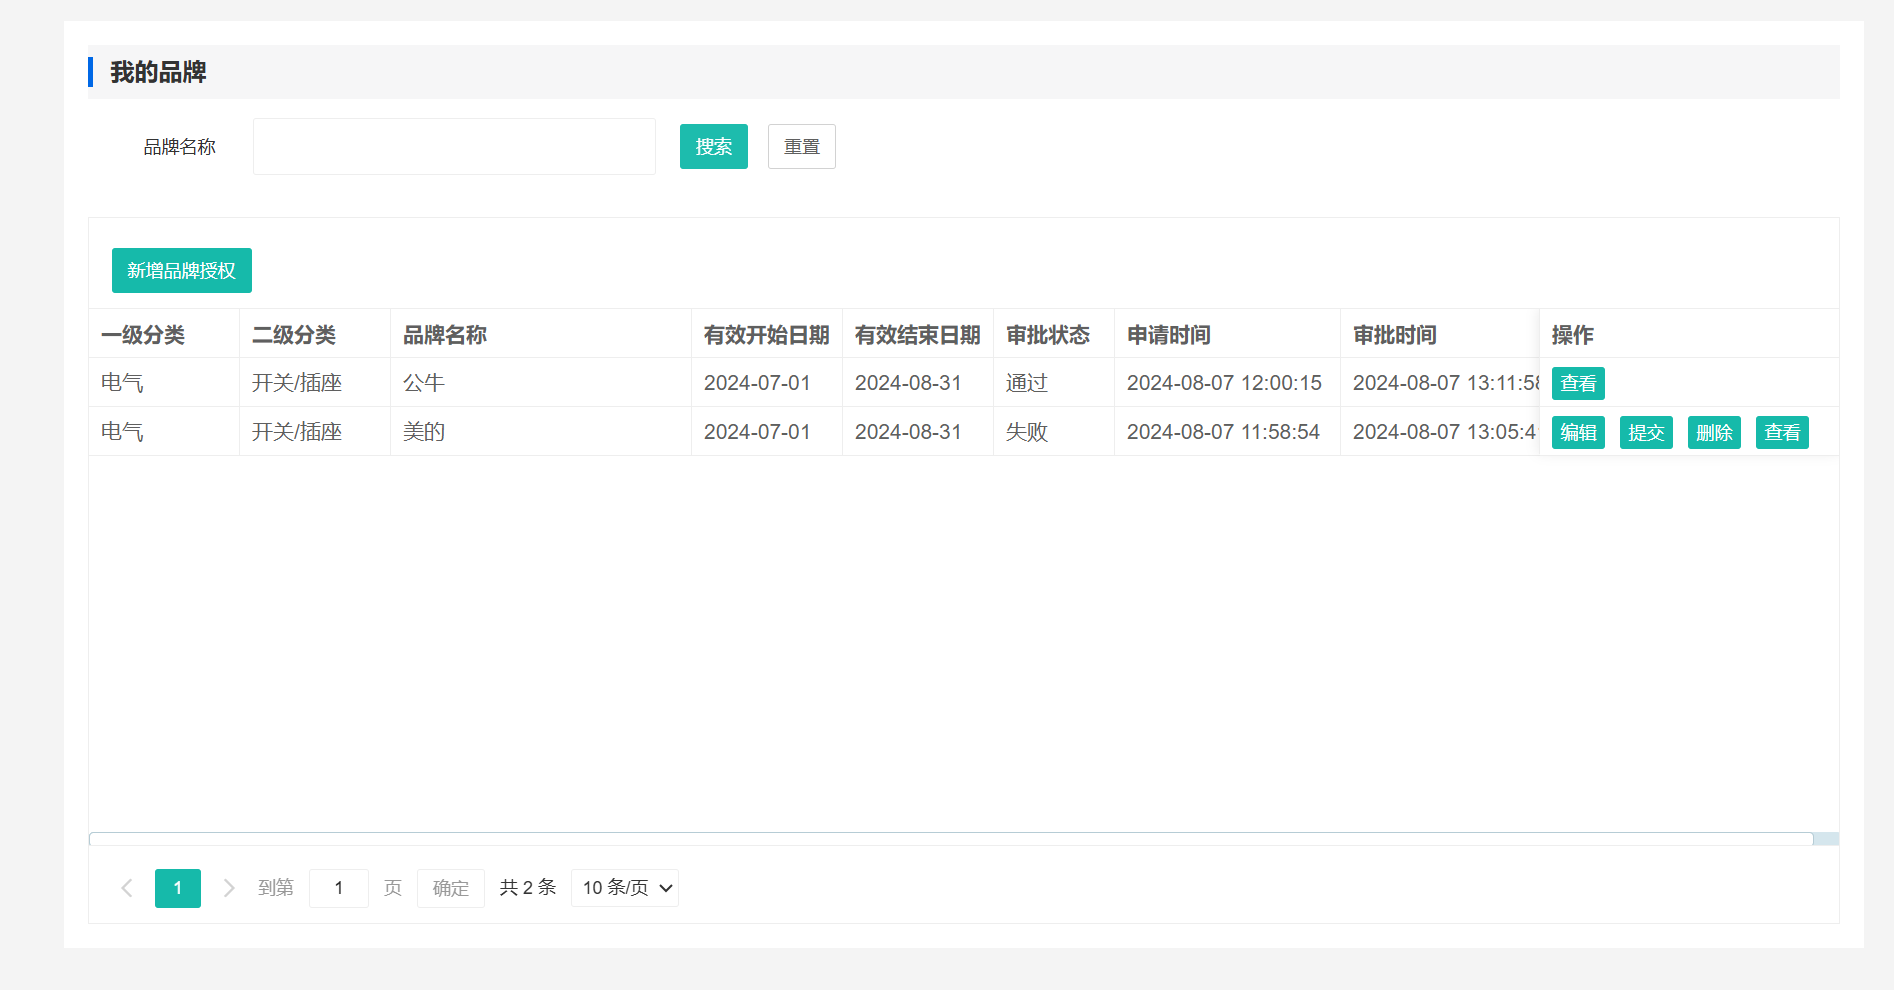The width and height of the screenshot is (1894, 990).
Task: Click the 审批状态 column header
Action: click(x=1047, y=335)
